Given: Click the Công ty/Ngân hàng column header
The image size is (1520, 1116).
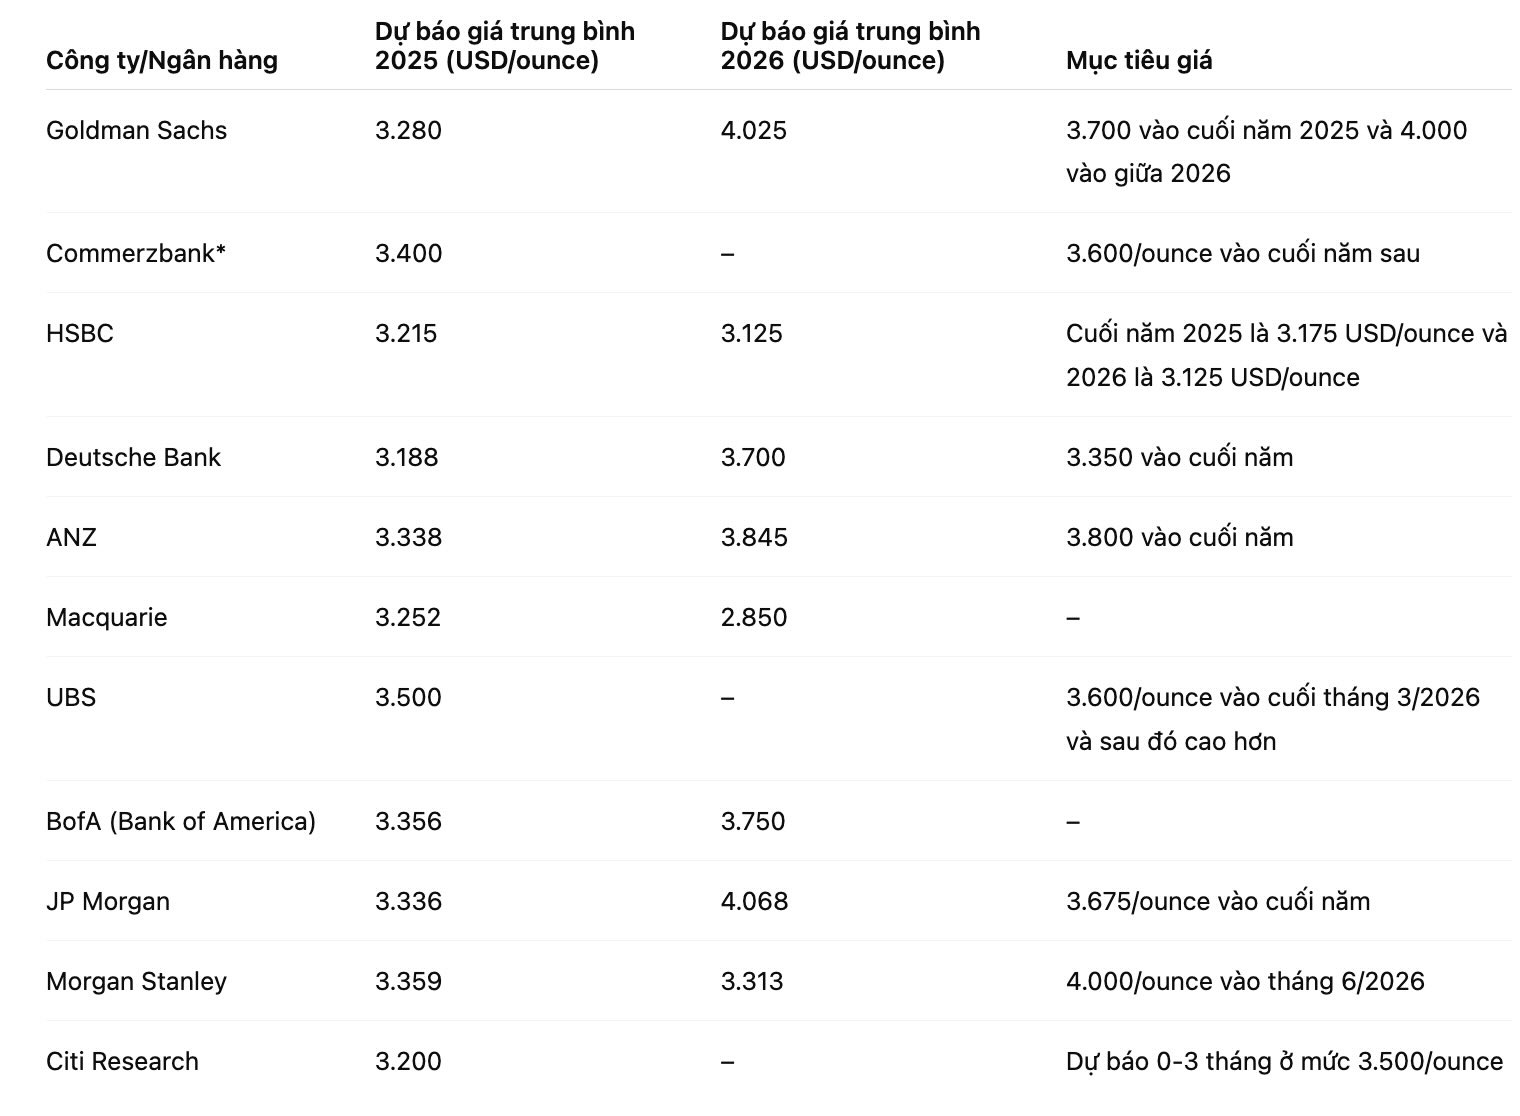Looking at the screenshot, I should coord(162,60).
